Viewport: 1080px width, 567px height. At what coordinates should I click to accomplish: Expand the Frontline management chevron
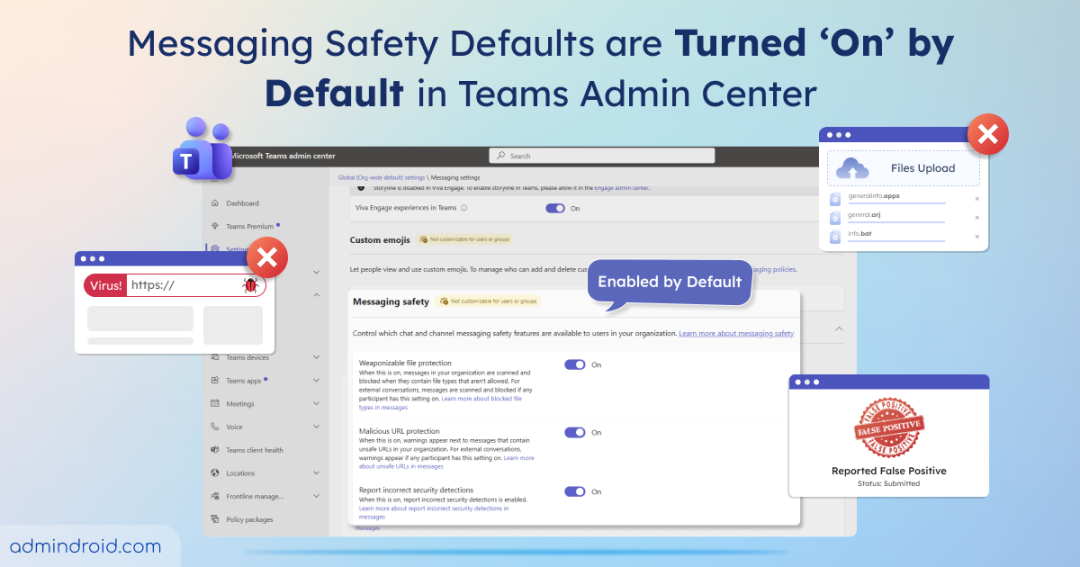(x=316, y=496)
